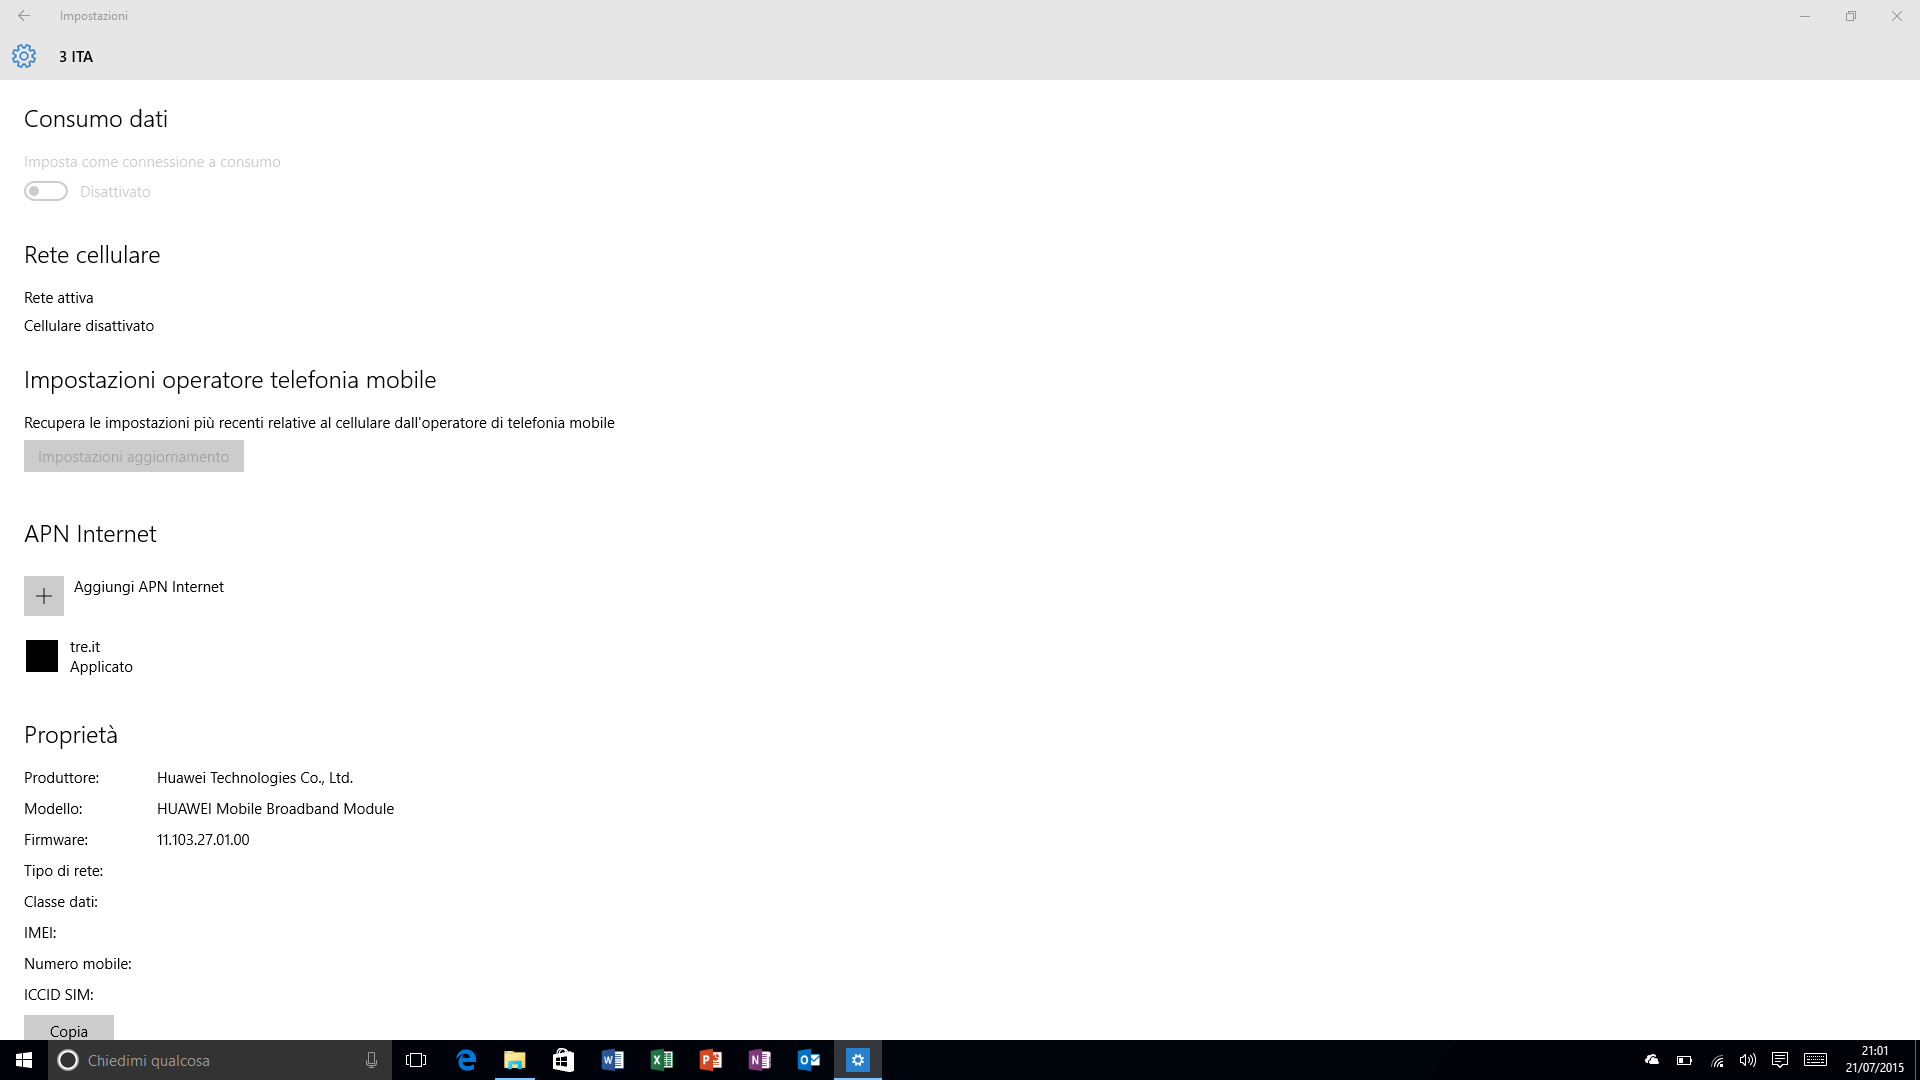
Task: Select Aggiungi APN Internet label
Action: click(x=149, y=587)
